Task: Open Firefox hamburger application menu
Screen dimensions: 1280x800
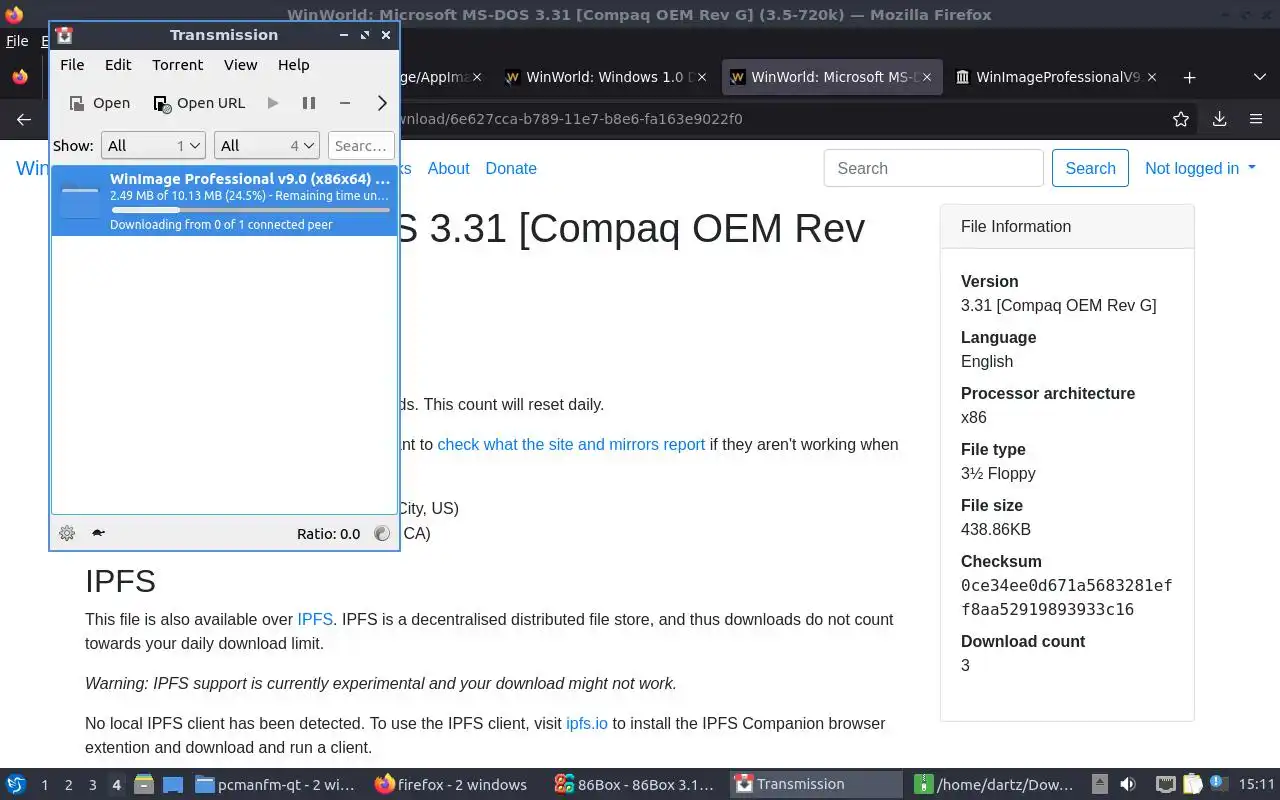Action: click(1256, 119)
